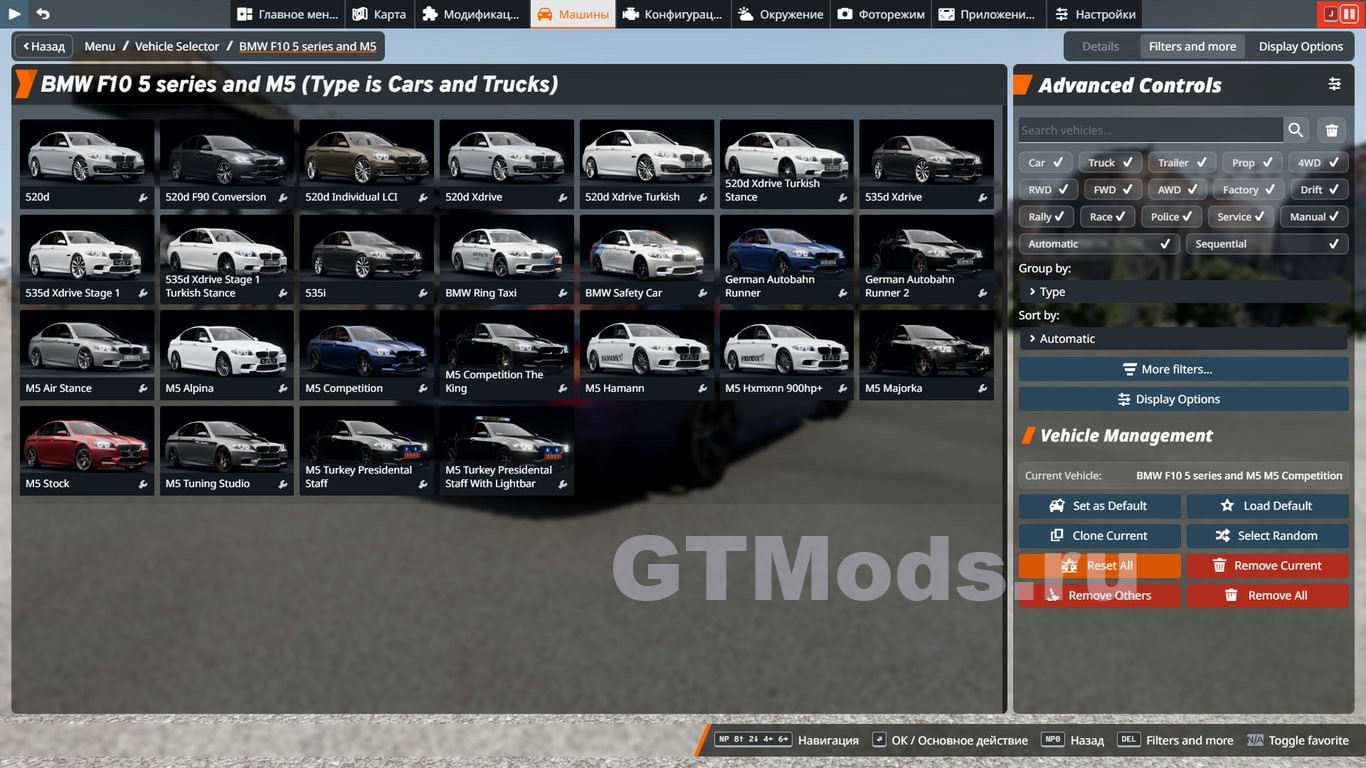Click the magnifier search icon in Advanced Controls
This screenshot has height=768, width=1366.
(x=1296, y=130)
